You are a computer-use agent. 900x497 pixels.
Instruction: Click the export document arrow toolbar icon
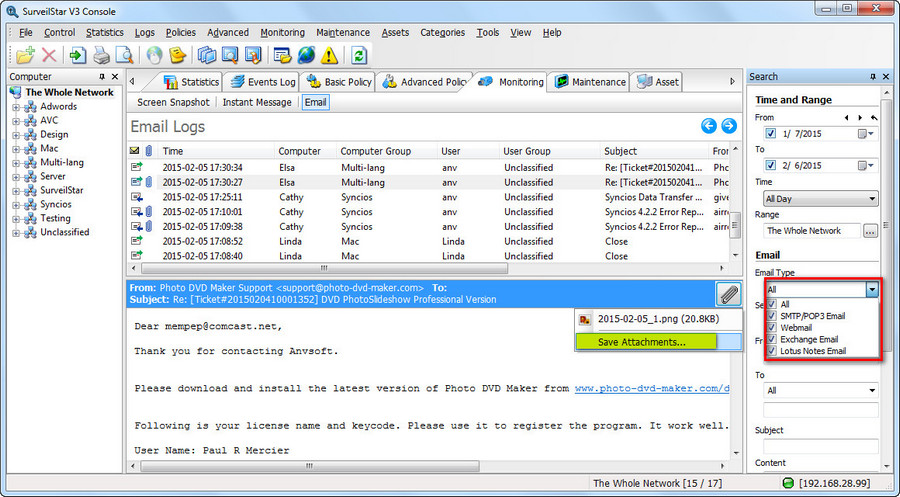point(77,55)
